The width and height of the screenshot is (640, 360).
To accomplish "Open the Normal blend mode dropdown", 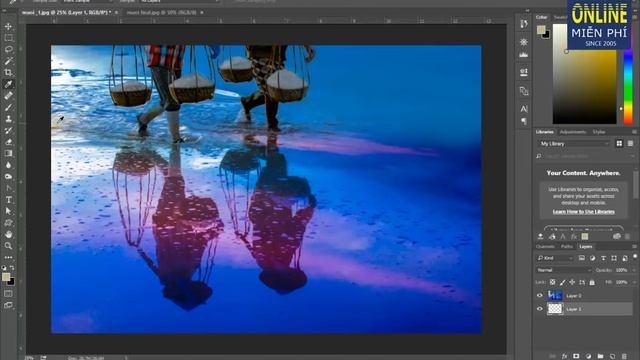I will tap(564, 270).
